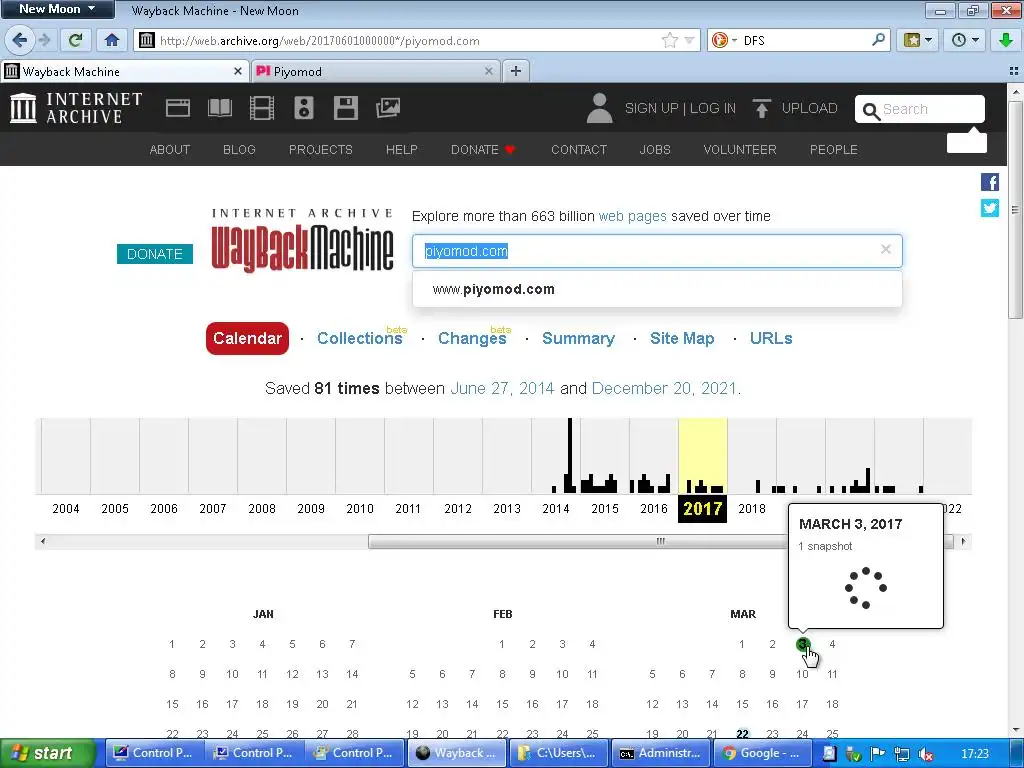Click the PROJECTS nav item
This screenshot has width=1024, height=768.
(321, 150)
